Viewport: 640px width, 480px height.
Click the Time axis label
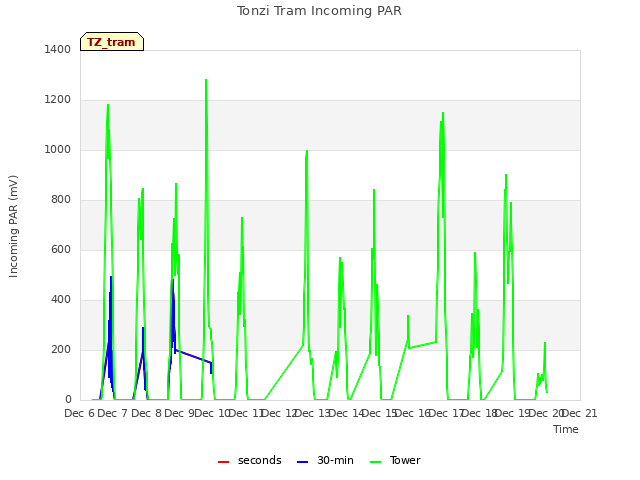[x=566, y=429]
